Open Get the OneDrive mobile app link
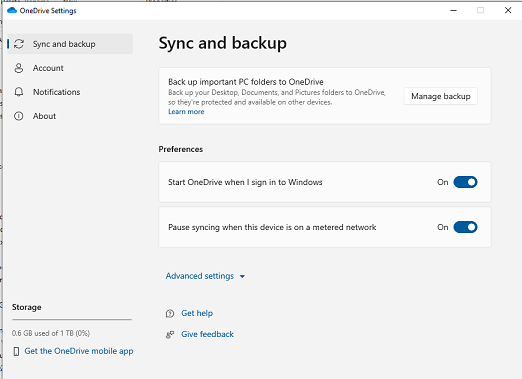This screenshot has width=522, height=379. (x=79, y=351)
